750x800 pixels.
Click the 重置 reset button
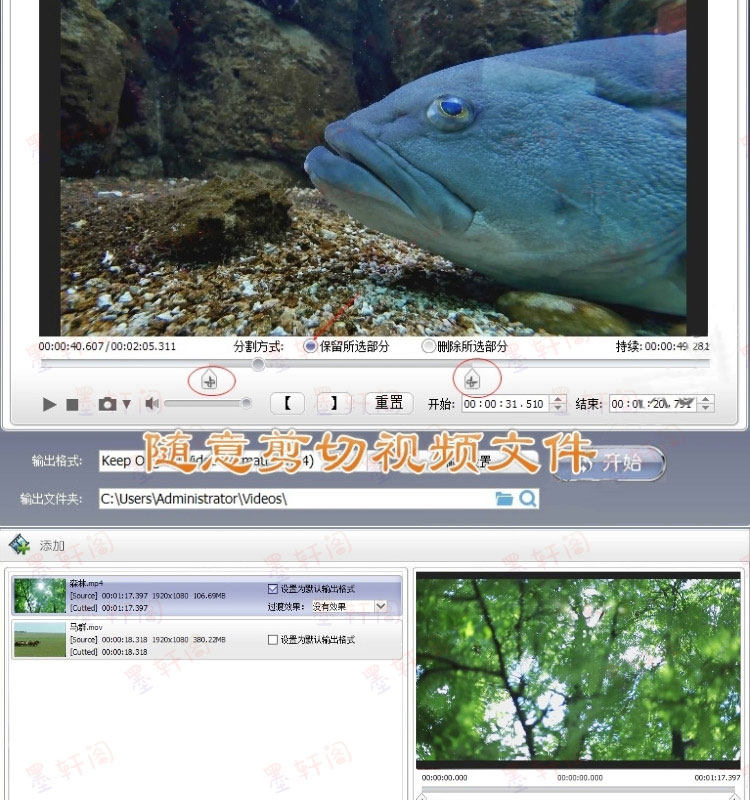389,403
